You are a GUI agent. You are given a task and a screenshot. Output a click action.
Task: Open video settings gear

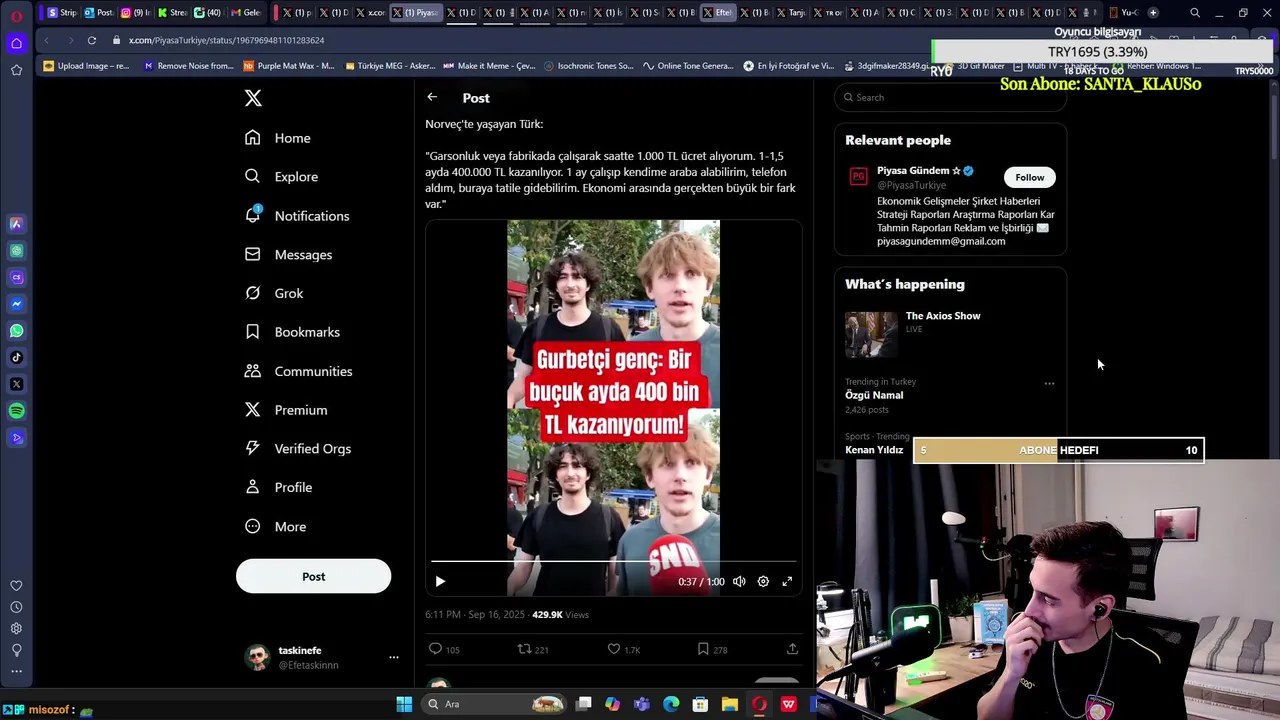(763, 581)
